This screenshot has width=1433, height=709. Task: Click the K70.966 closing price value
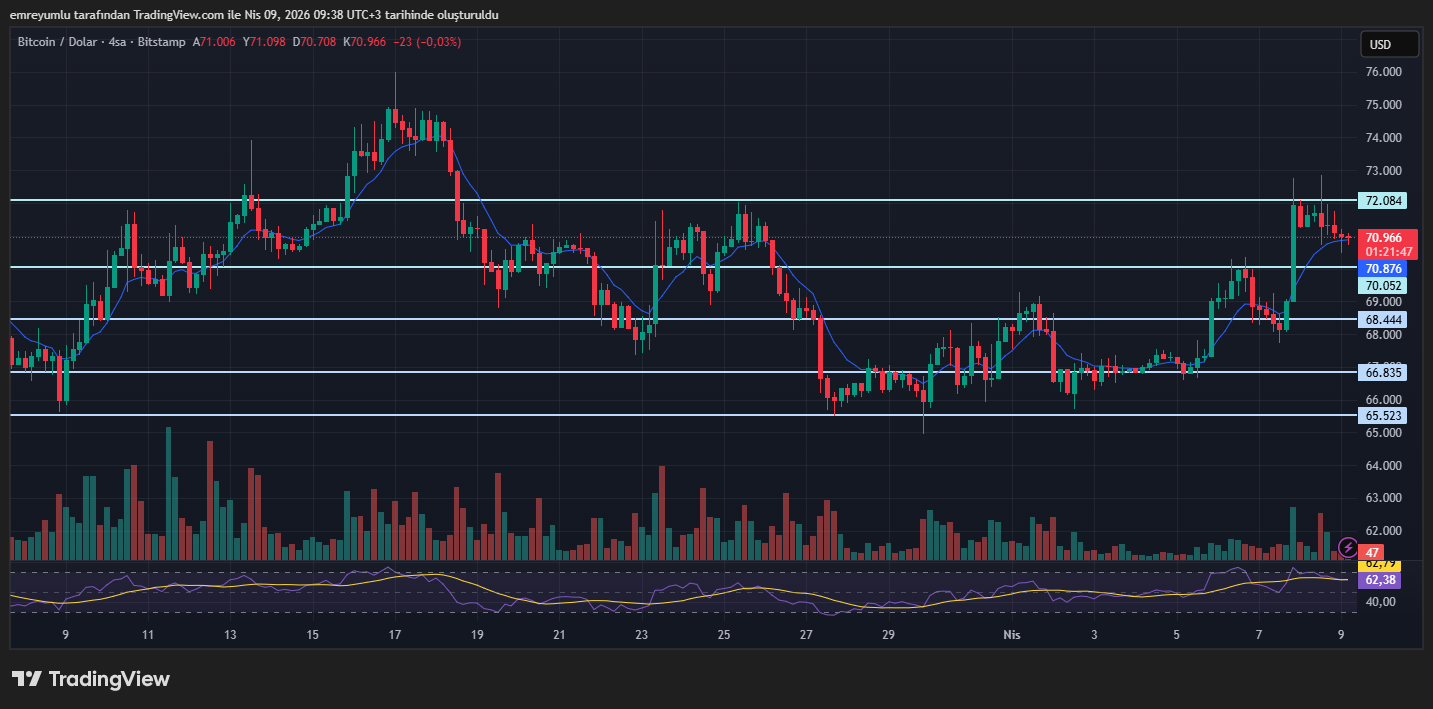coord(364,42)
